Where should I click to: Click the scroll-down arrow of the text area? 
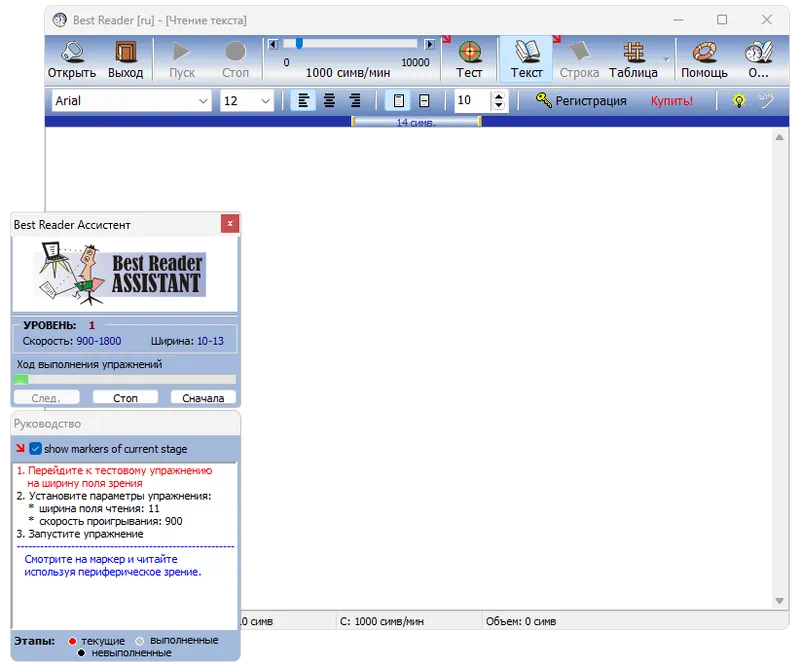coord(780,601)
